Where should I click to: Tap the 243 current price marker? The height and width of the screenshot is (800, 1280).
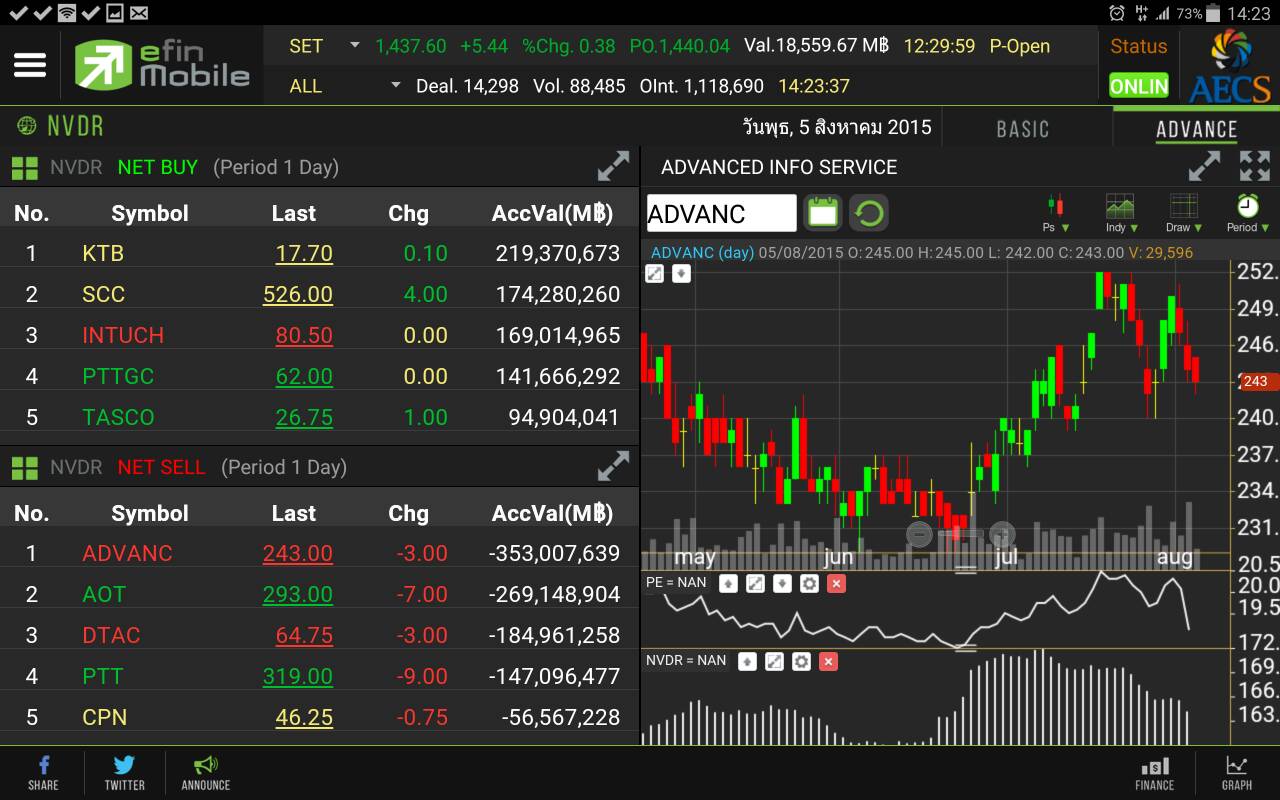pyautogui.click(x=1256, y=381)
